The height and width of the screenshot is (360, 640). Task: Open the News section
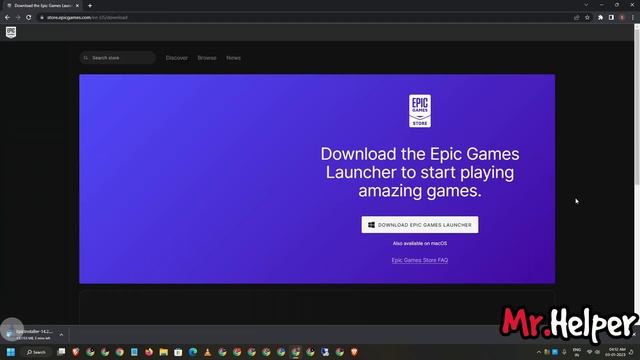tap(233, 58)
